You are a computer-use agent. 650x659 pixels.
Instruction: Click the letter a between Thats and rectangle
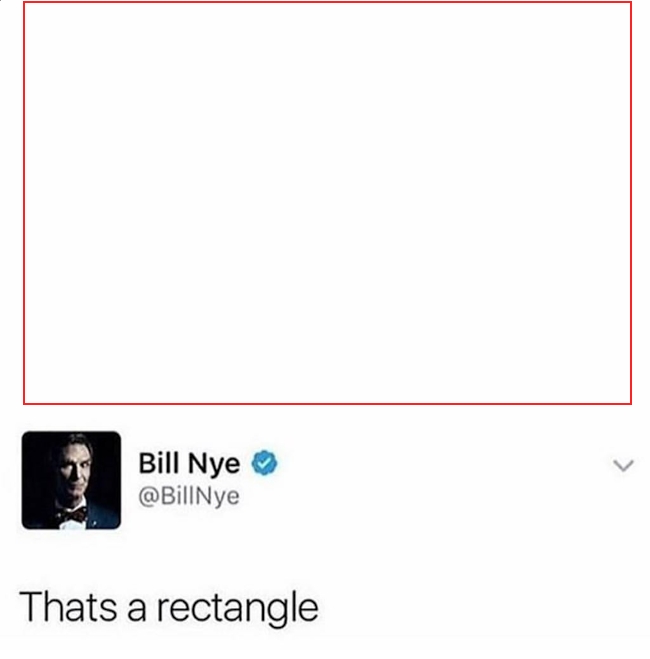point(137,611)
